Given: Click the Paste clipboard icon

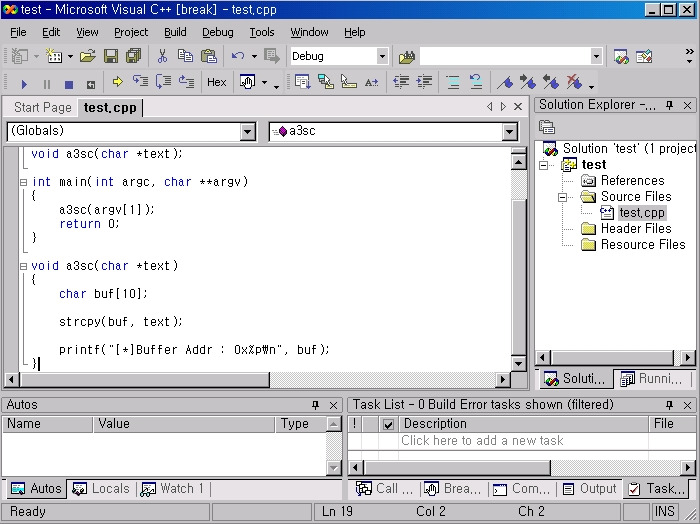Looking at the screenshot, I should [x=208, y=56].
